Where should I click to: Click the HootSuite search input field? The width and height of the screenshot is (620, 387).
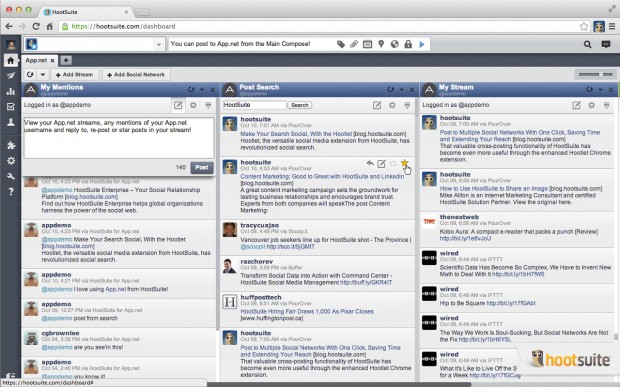click(254, 105)
